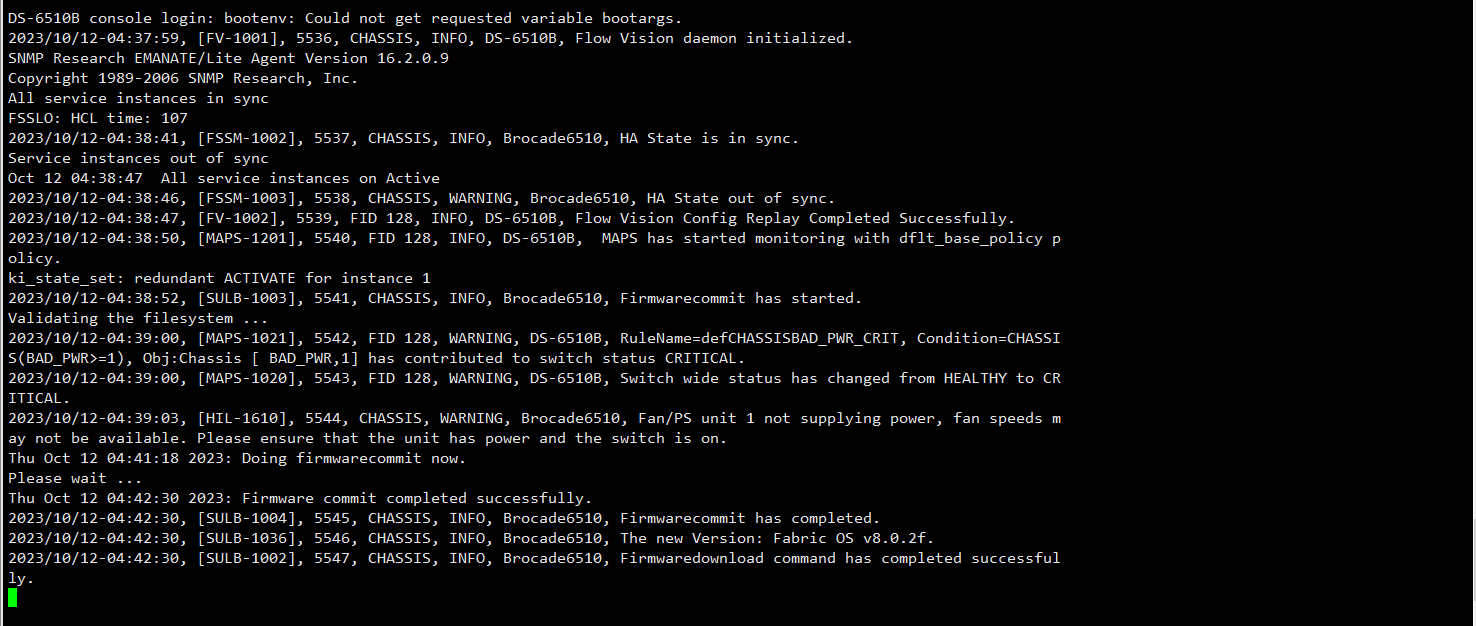Click 'All service instances in sync' line

[138, 98]
